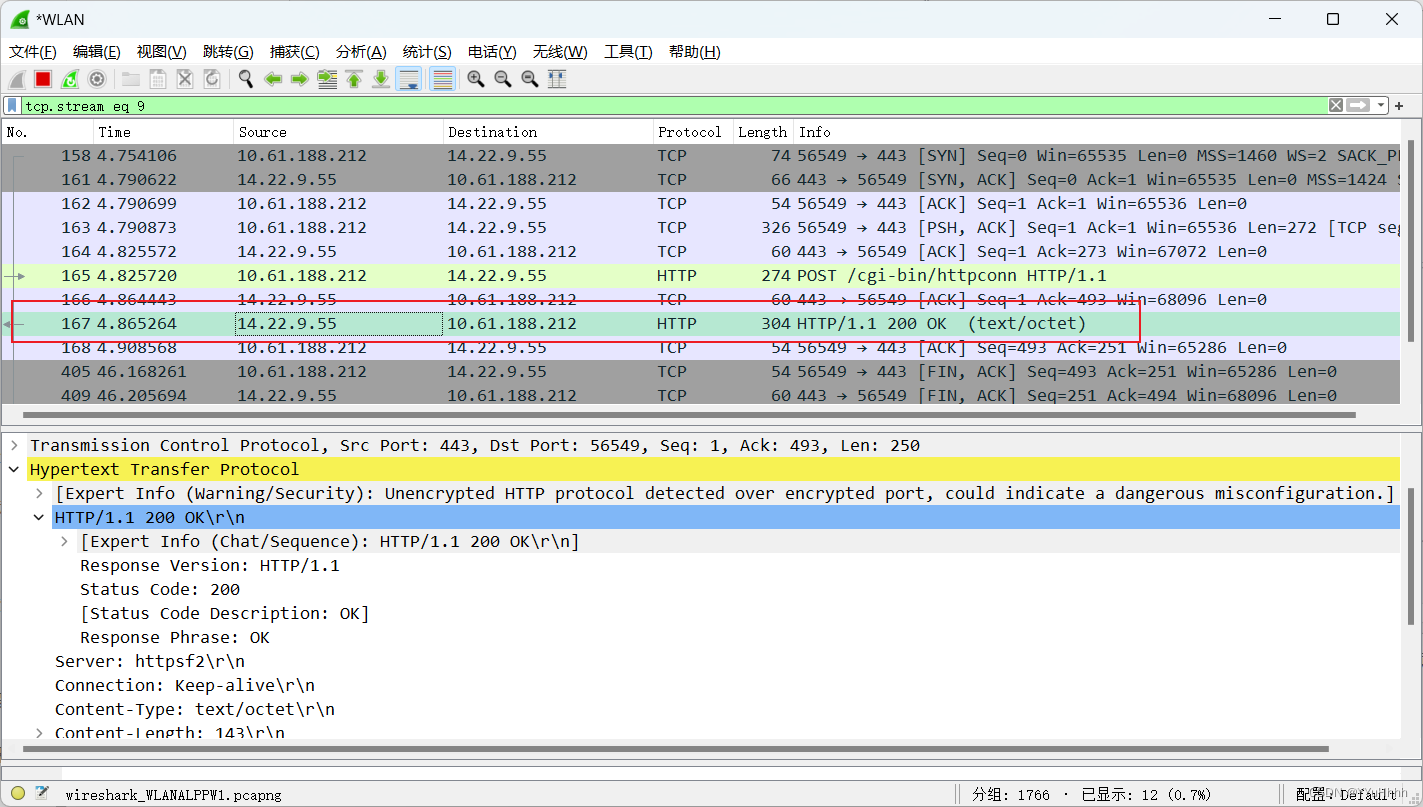Sort packets by the No. column
1423x807 pixels.
tap(47, 132)
